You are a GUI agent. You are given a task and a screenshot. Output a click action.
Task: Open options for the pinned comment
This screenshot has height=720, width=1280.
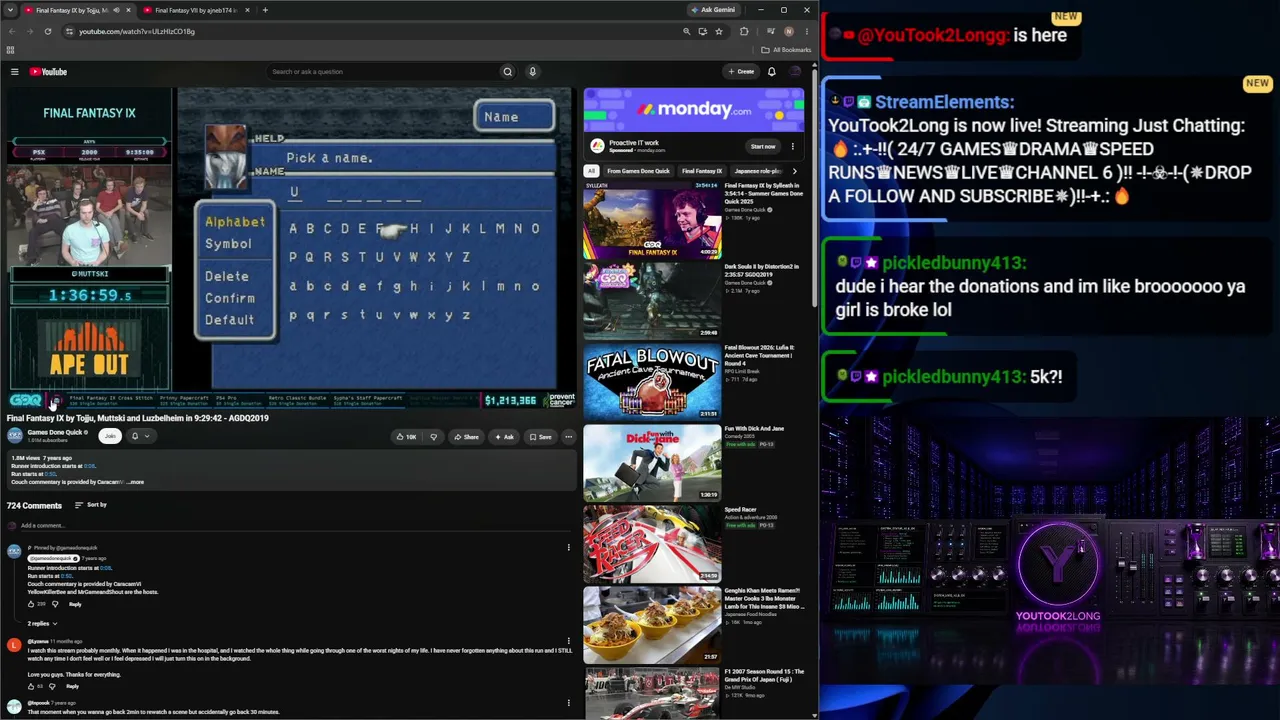[x=568, y=547]
